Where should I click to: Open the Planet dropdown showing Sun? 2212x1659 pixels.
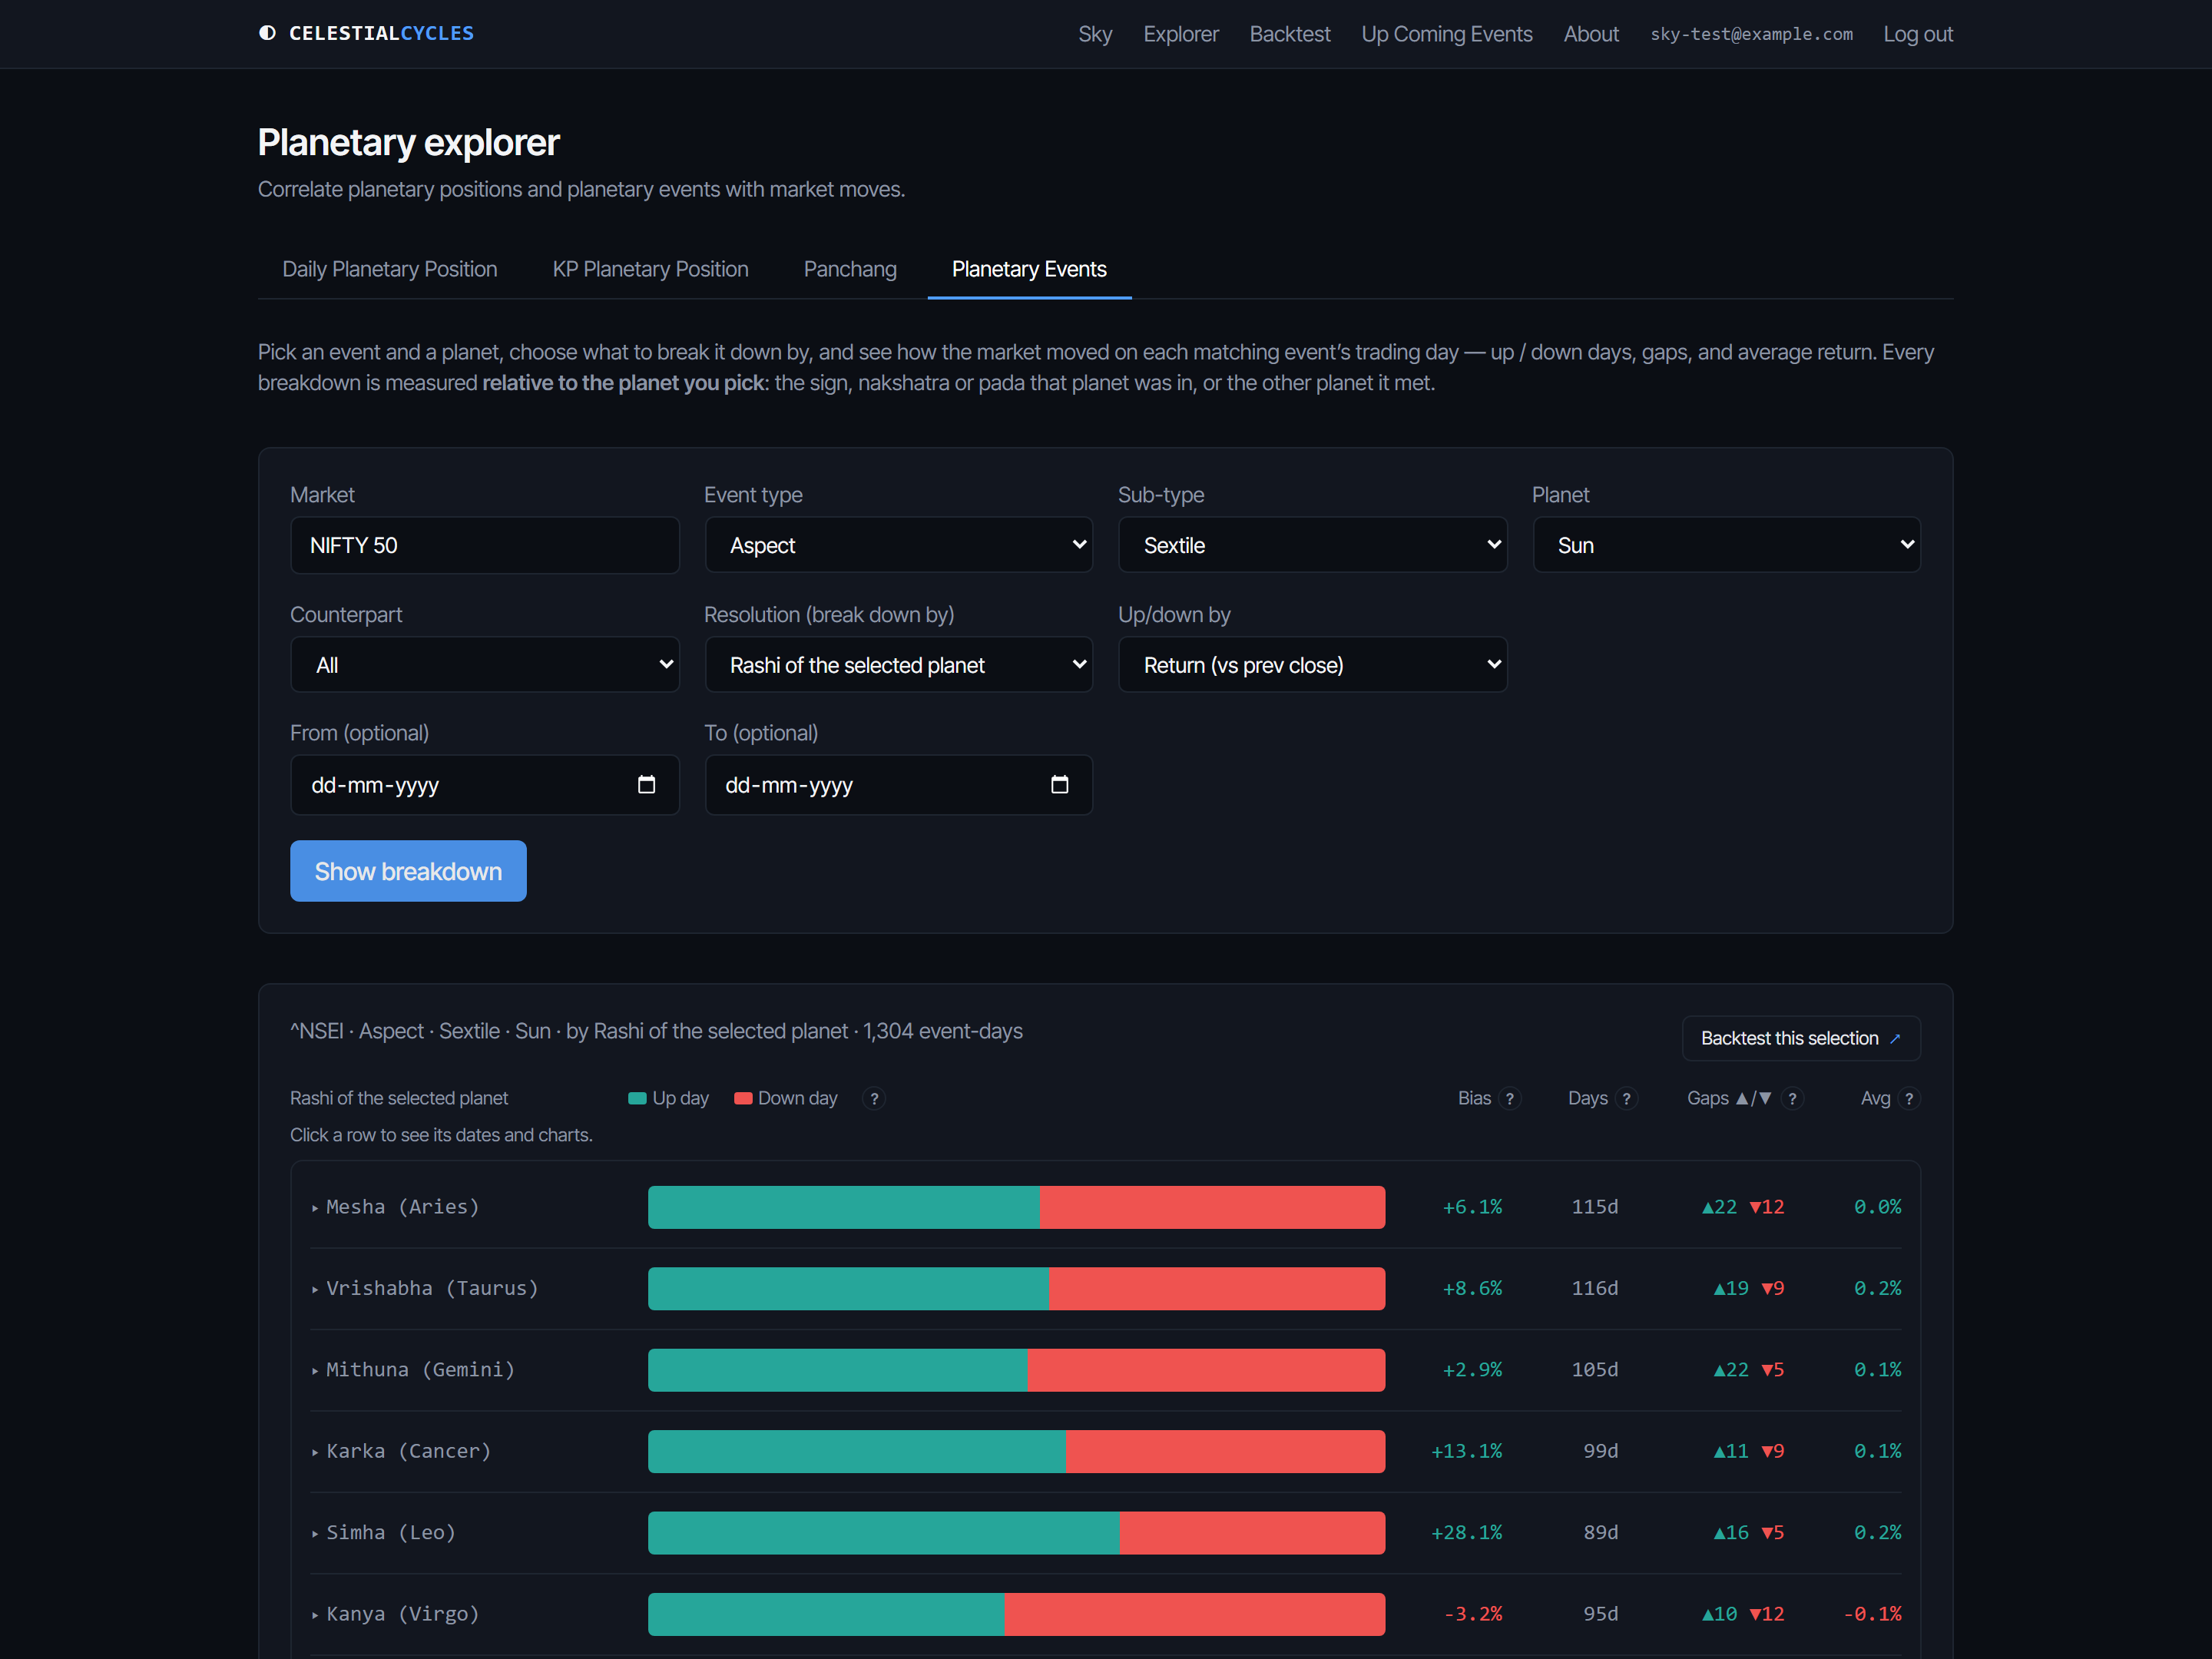click(1726, 545)
